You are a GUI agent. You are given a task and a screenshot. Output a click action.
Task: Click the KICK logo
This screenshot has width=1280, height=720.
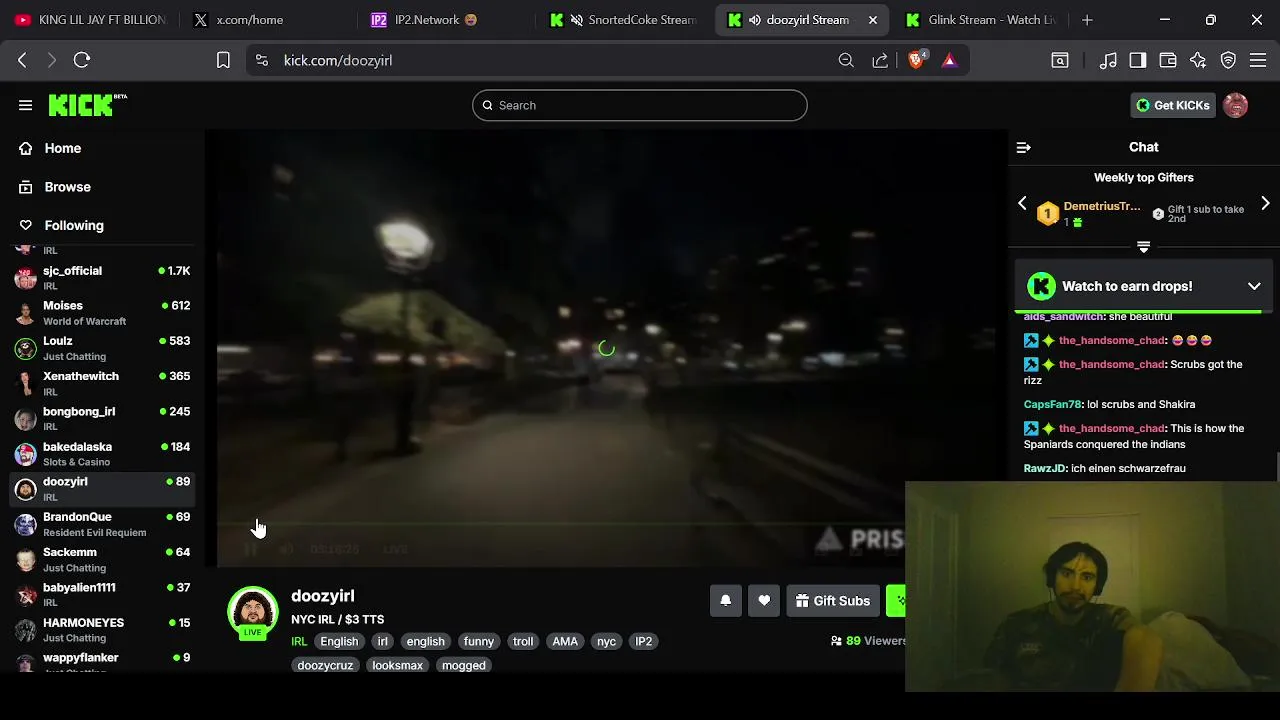87,105
